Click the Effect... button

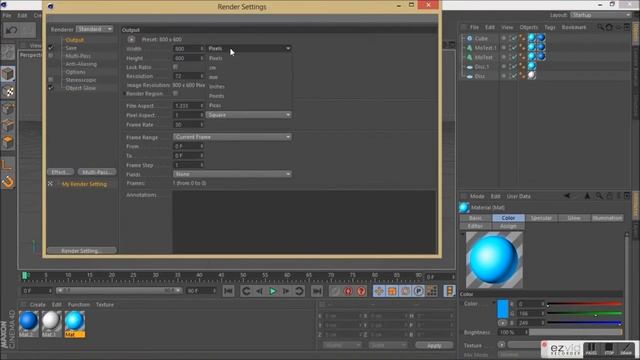point(60,172)
